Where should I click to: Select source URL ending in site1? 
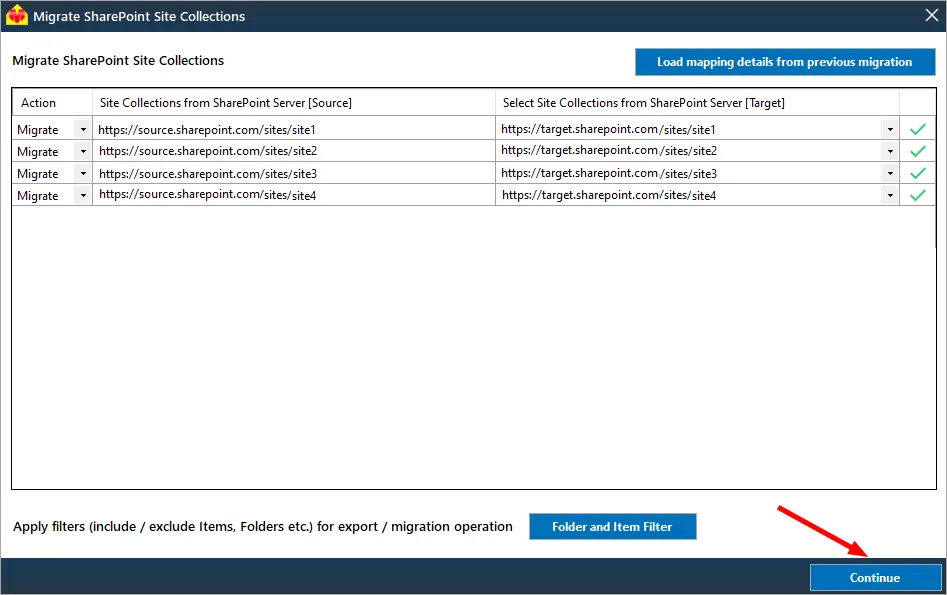tap(207, 129)
